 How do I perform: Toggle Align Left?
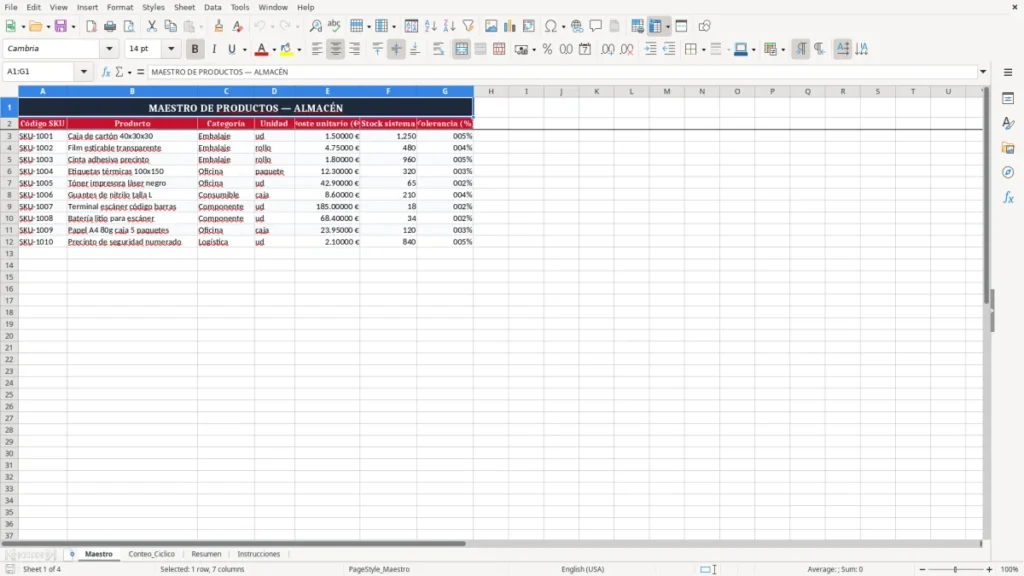pos(317,49)
